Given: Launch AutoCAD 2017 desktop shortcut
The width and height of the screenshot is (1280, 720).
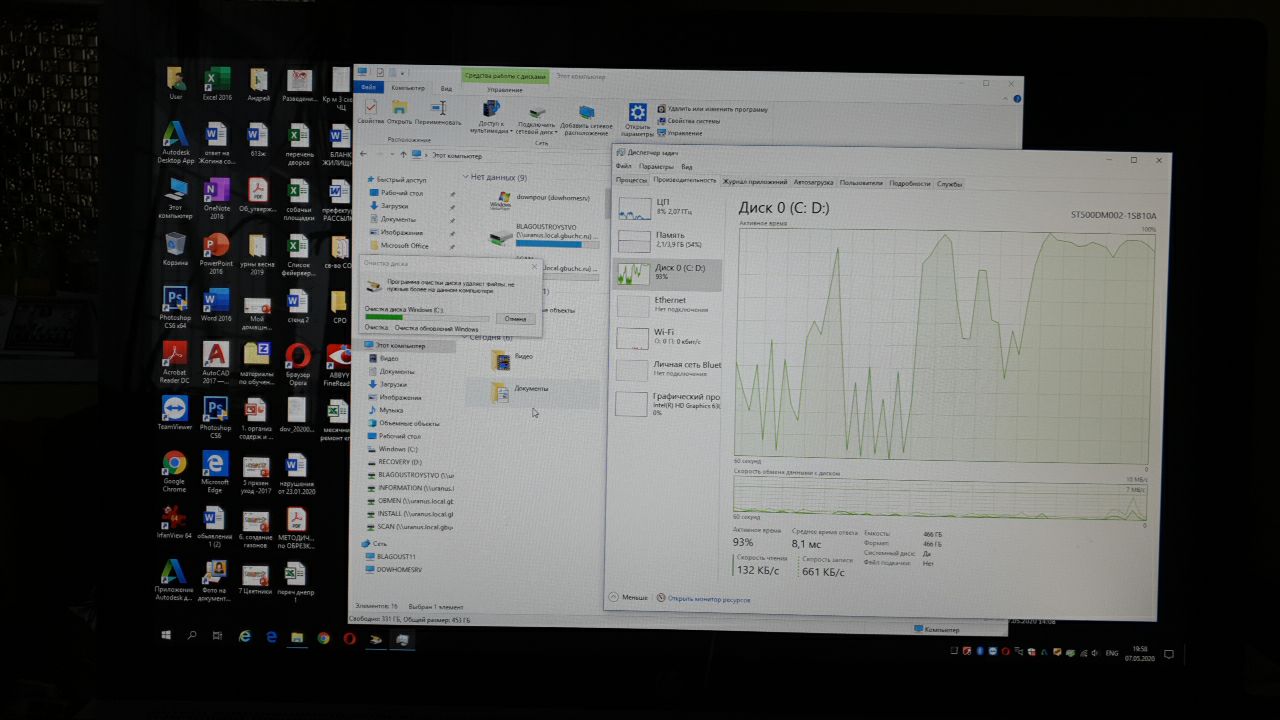Looking at the screenshot, I should click(x=216, y=363).
